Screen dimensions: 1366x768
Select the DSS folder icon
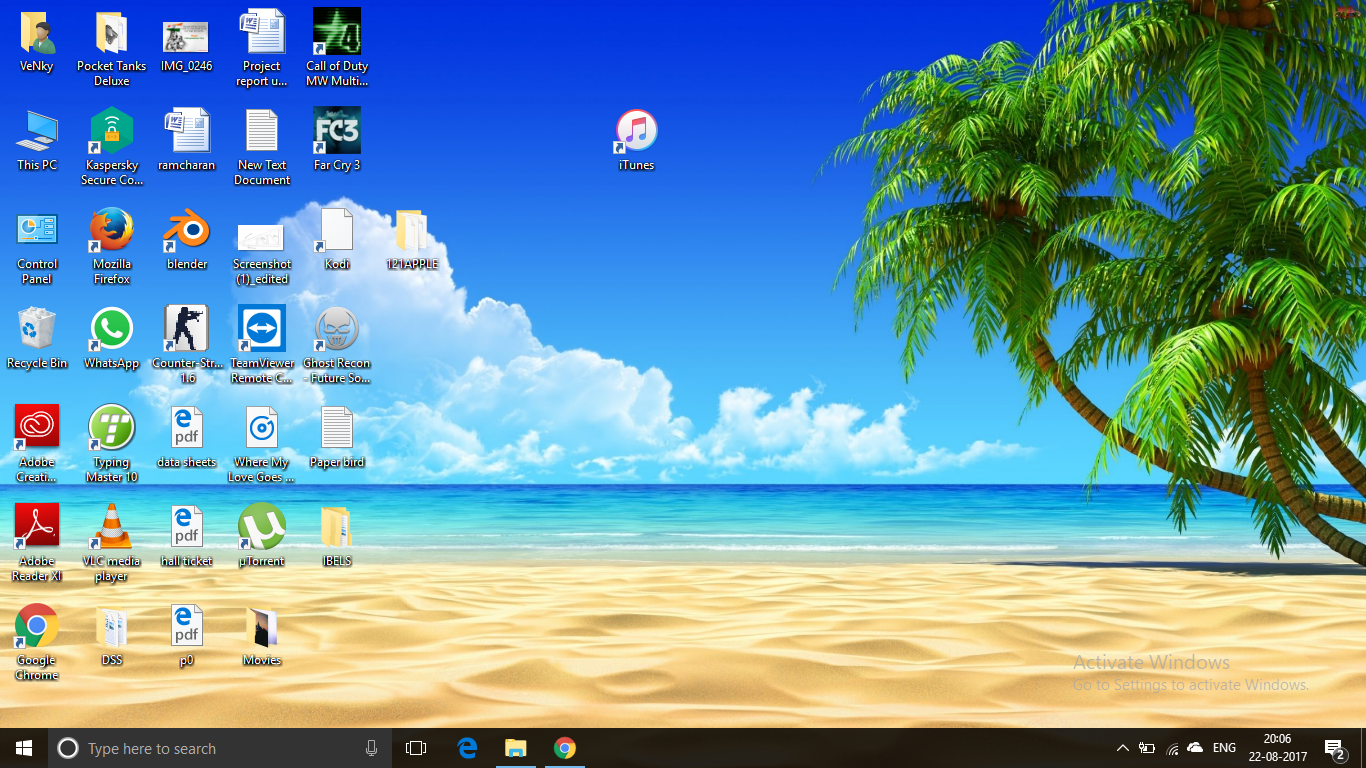click(x=112, y=636)
